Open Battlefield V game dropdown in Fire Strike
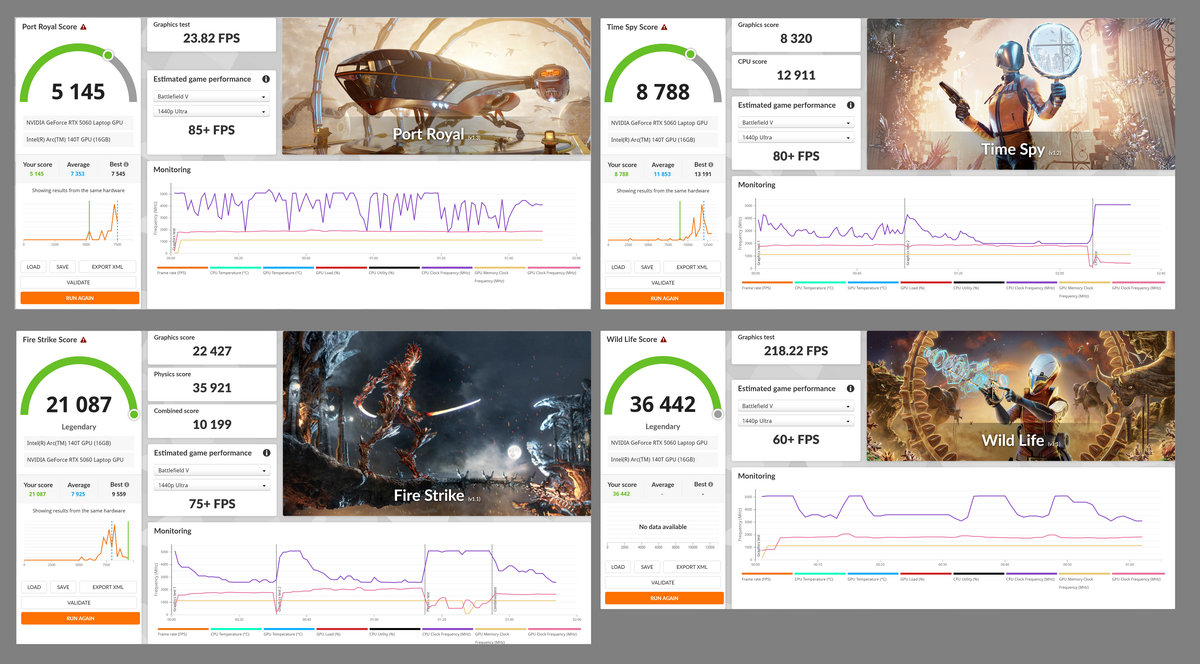The image size is (1200, 664). pos(211,471)
